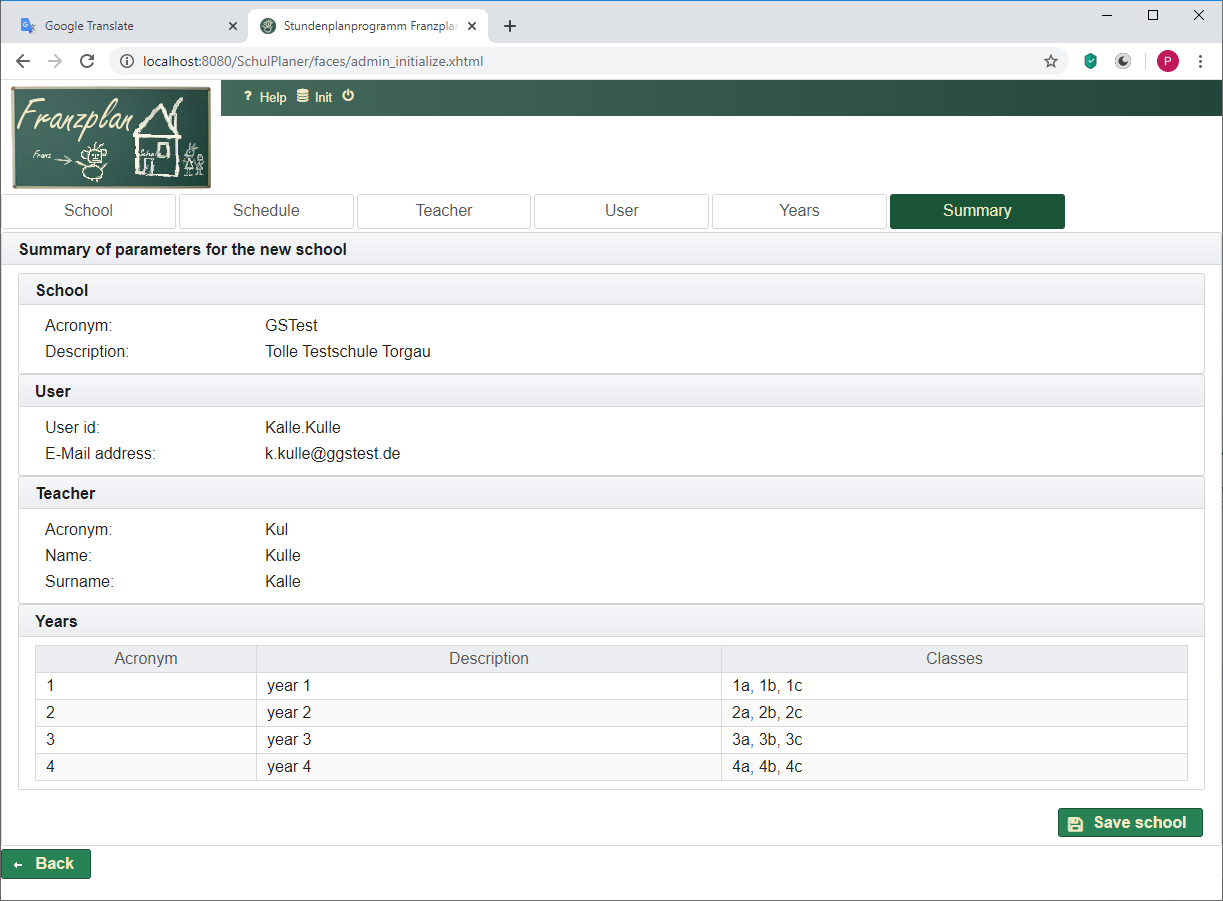1223x901 pixels.
Task: Bookmark page with the star icon
Action: pos(1051,61)
